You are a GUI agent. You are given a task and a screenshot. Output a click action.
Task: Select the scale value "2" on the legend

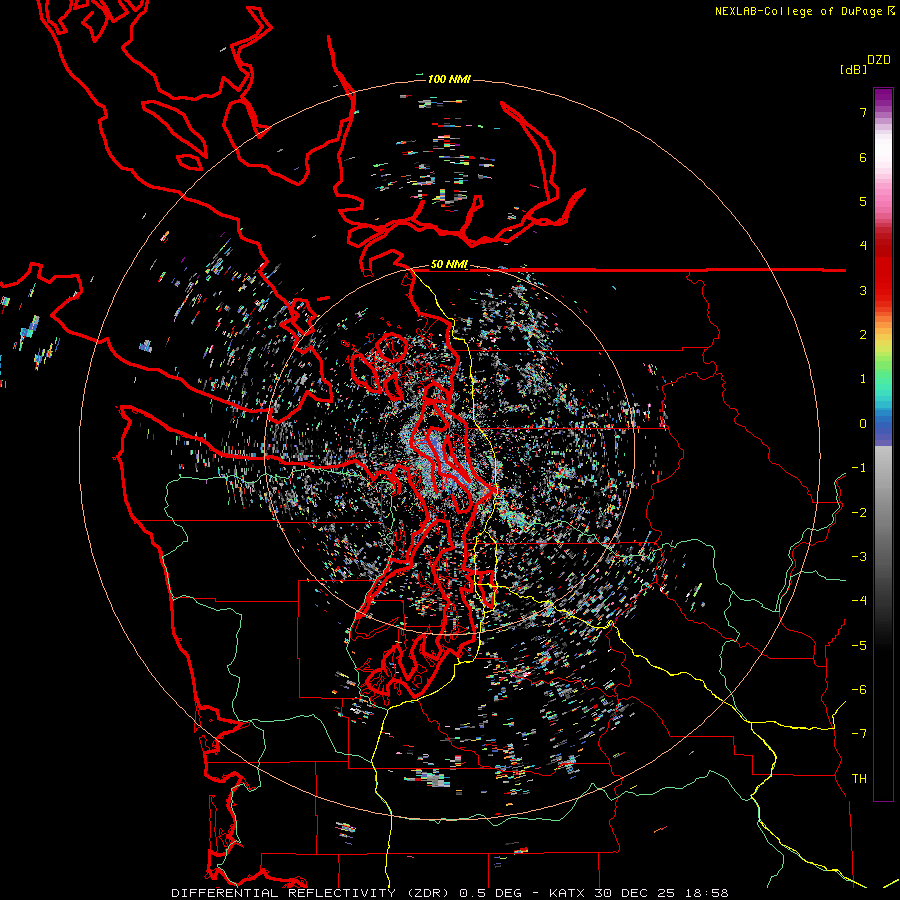click(x=863, y=335)
